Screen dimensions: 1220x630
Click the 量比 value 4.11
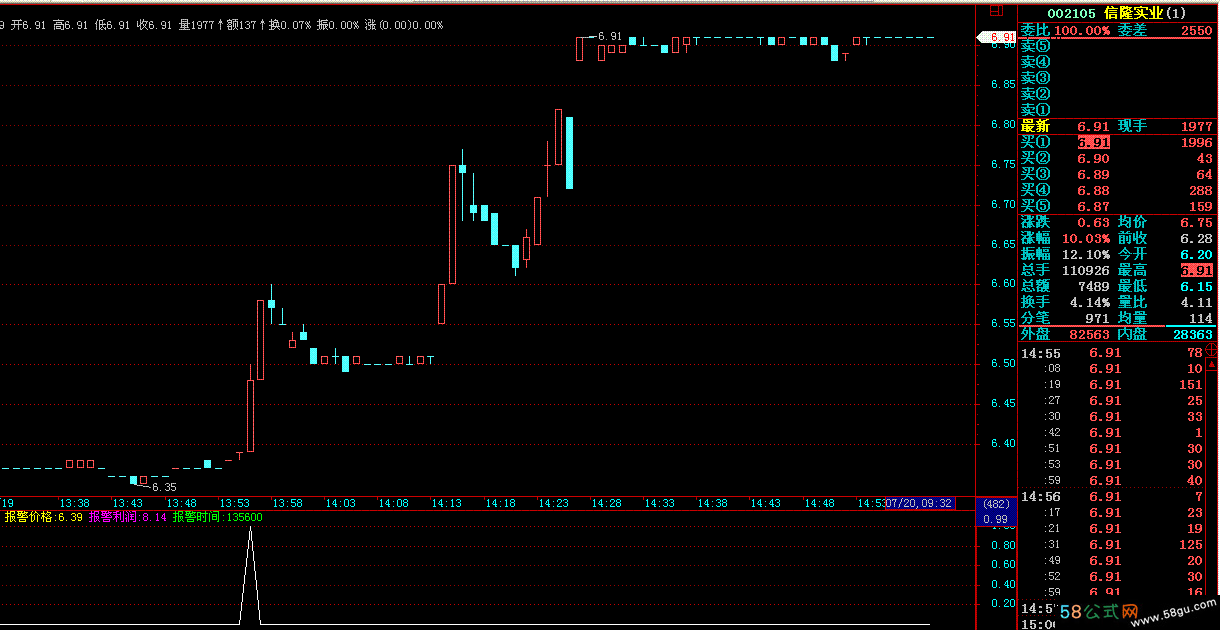coord(1197,302)
